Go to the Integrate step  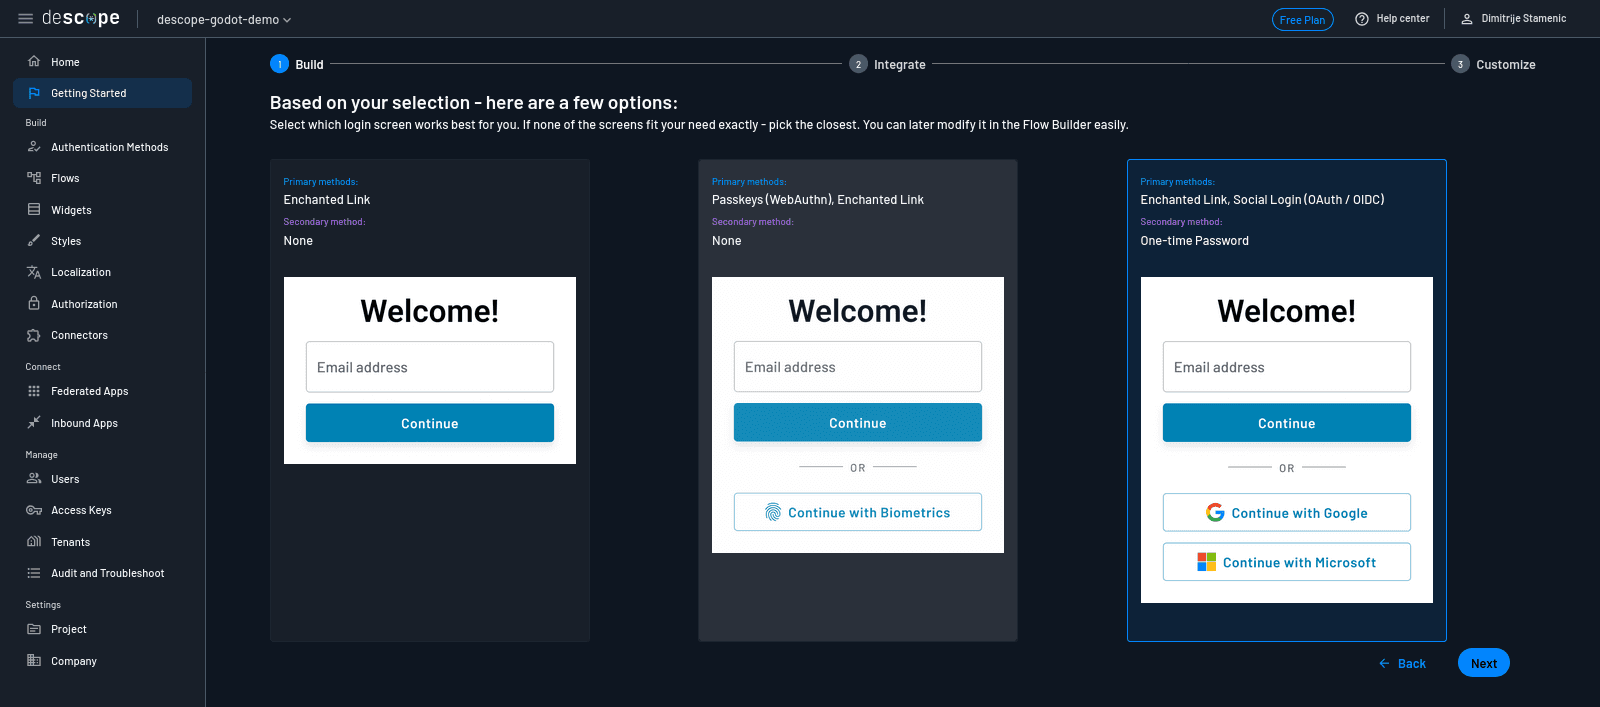coord(888,65)
